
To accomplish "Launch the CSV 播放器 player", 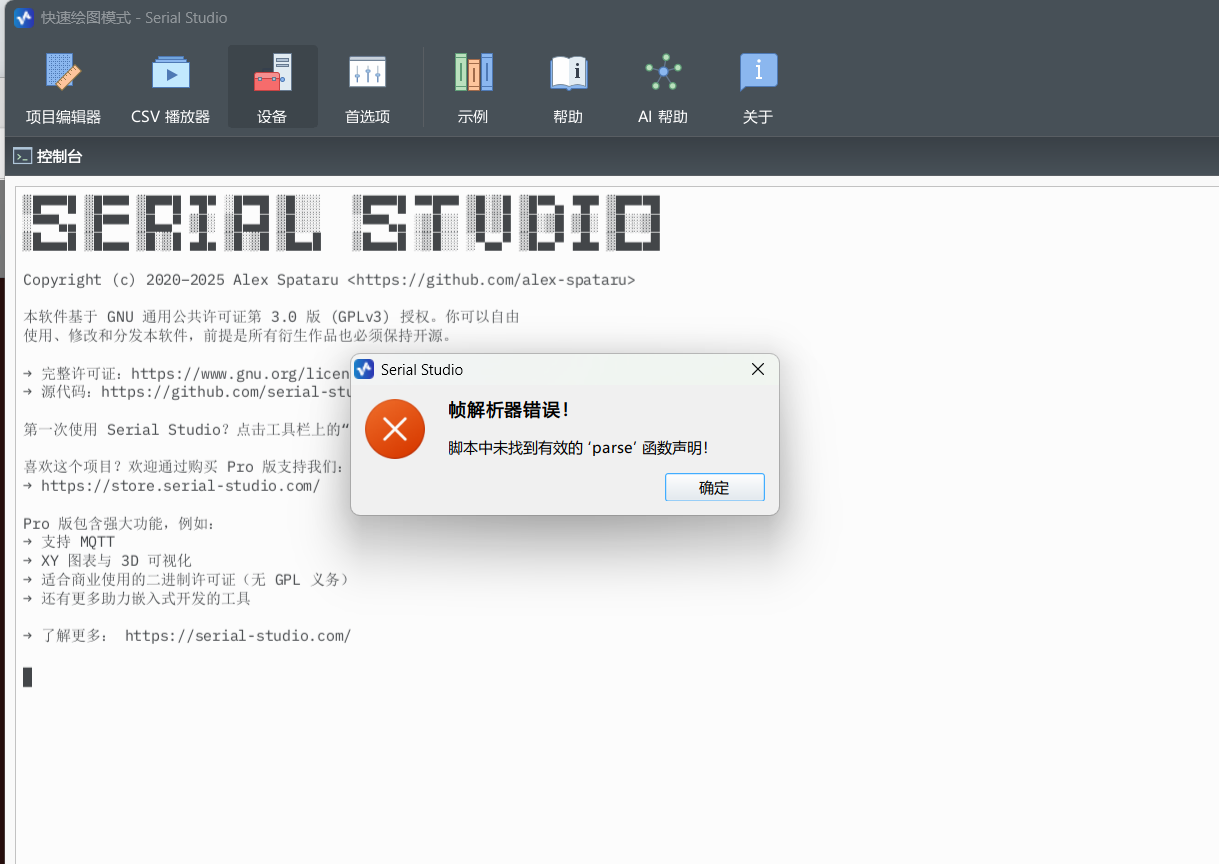I will coord(170,88).
